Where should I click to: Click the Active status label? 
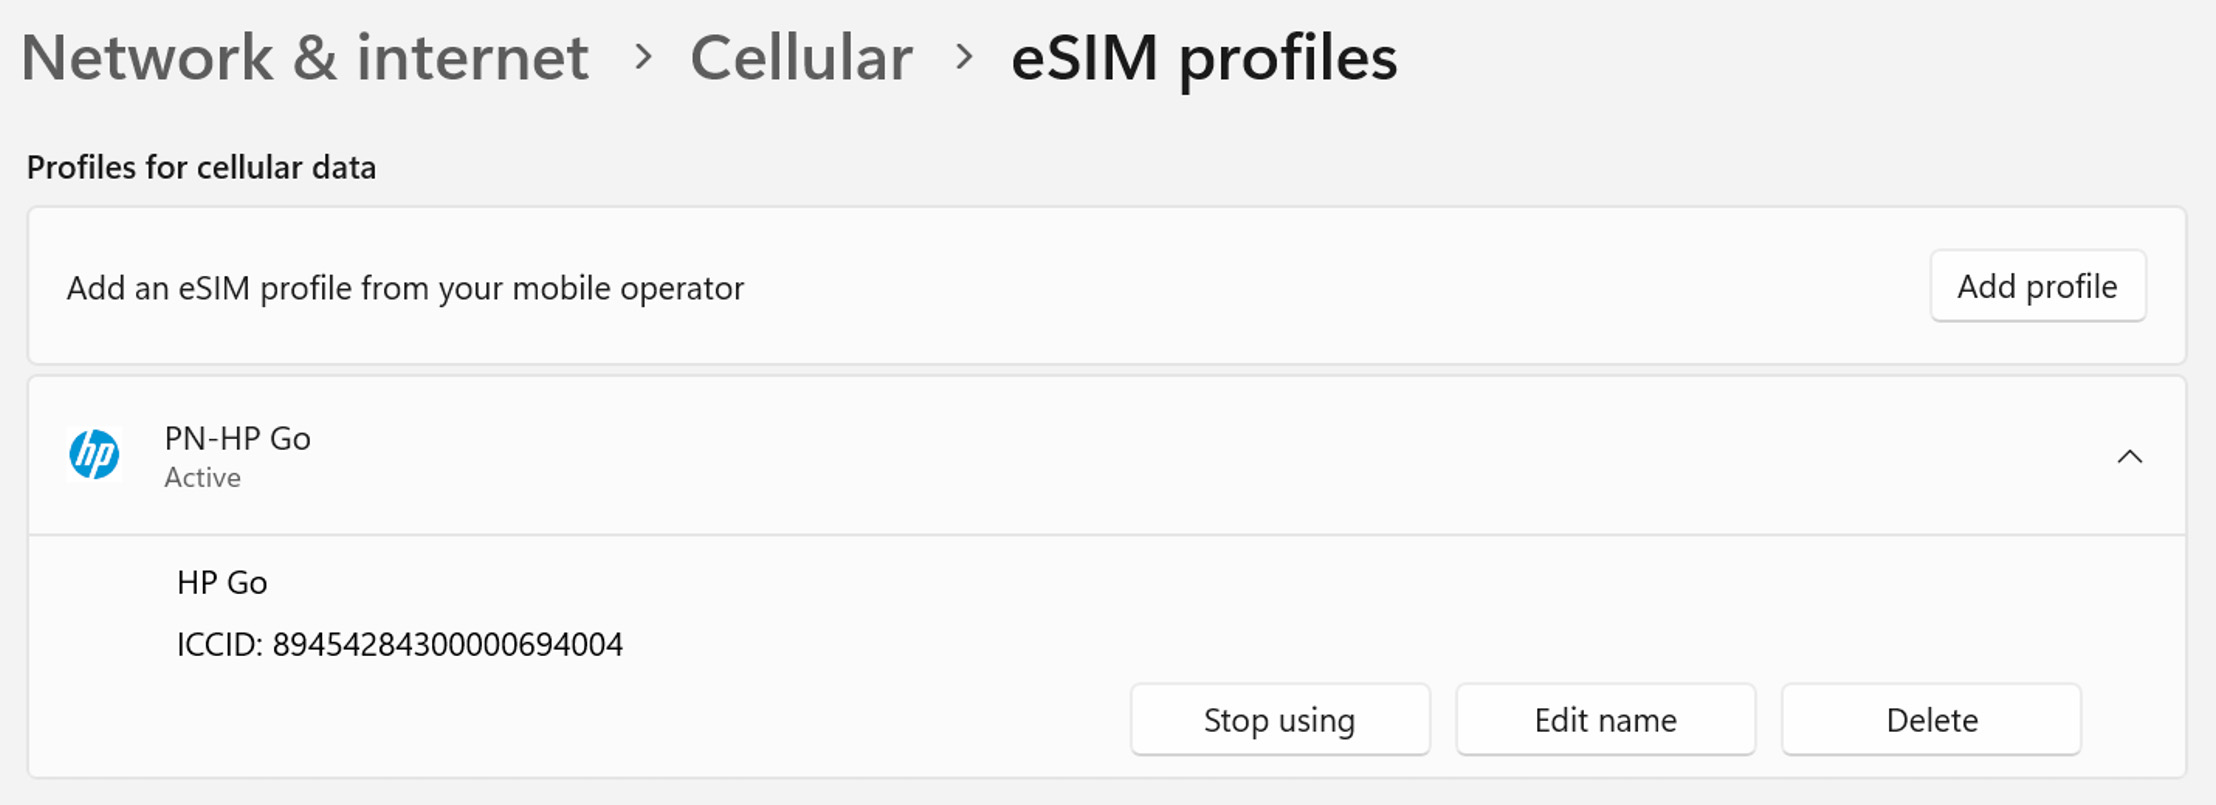point(202,478)
